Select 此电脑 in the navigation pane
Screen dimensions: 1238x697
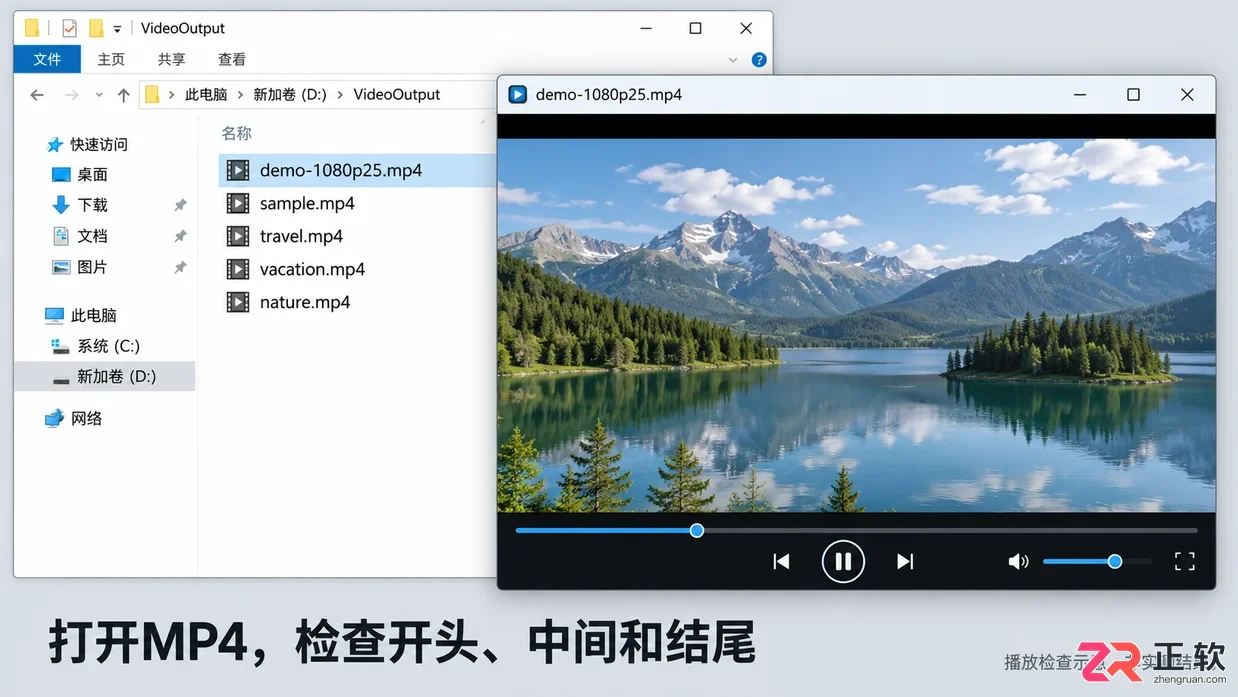pyautogui.click(x=94, y=316)
